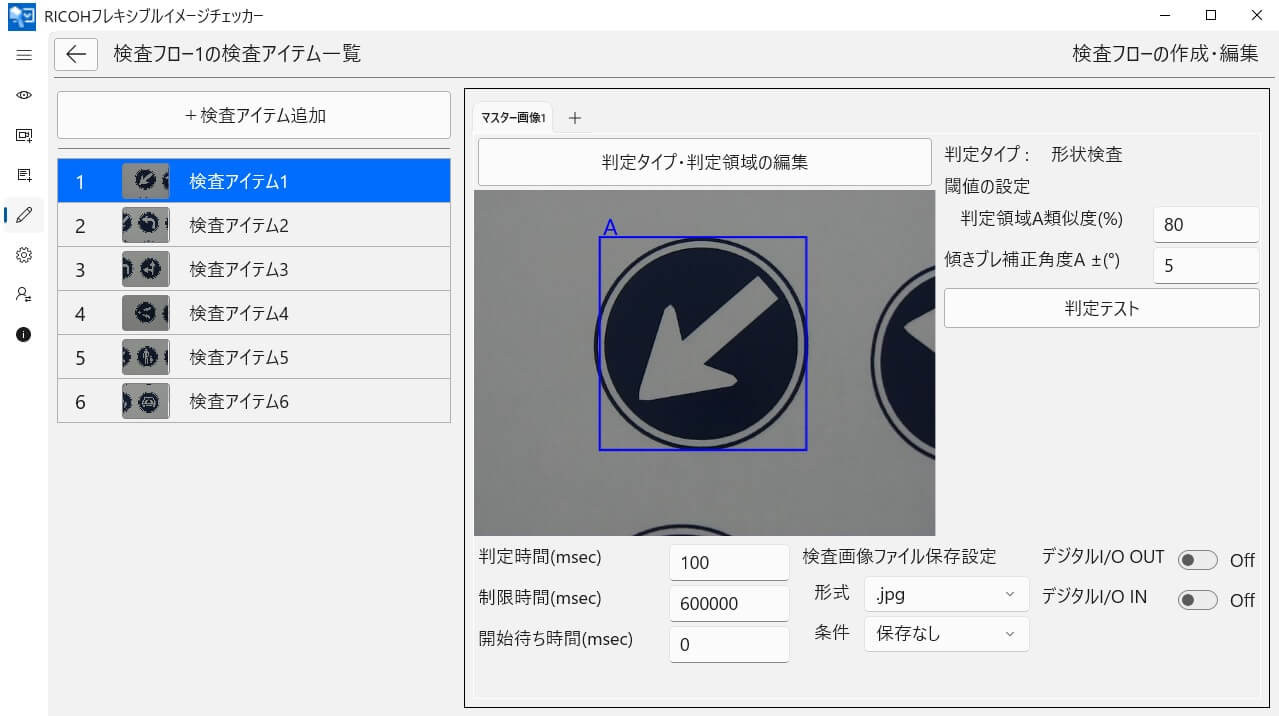Open the 条件 保存なし dropdown
This screenshot has width=1279, height=716.
pos(945,633)
